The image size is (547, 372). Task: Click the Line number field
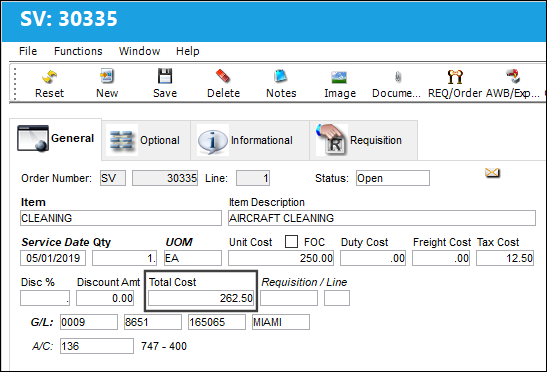pyautogui.click(x=253, y=178)
